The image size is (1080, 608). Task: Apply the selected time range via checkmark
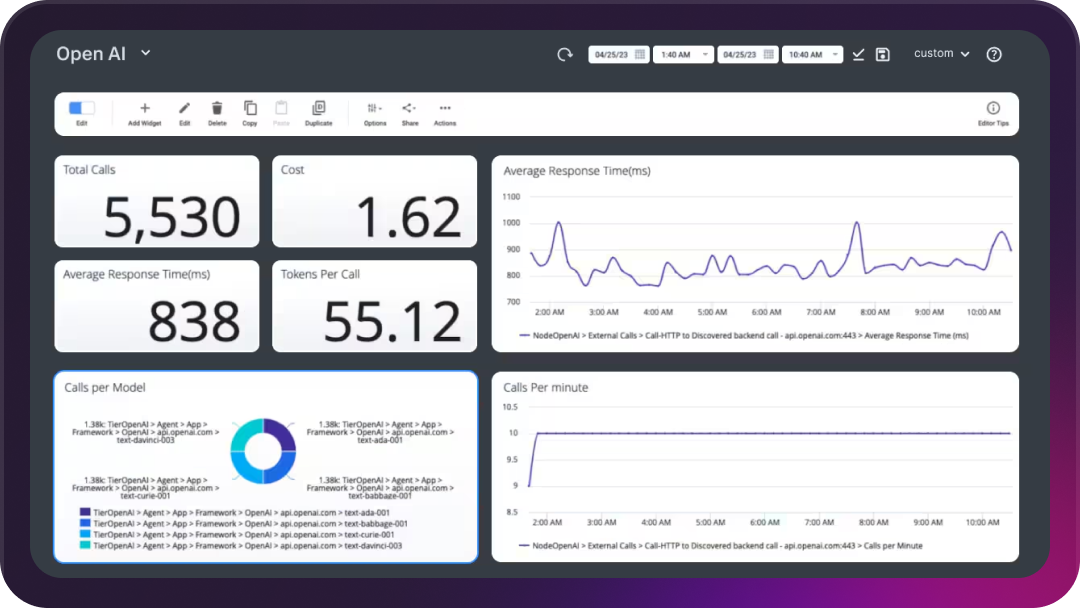pos(858,54)
